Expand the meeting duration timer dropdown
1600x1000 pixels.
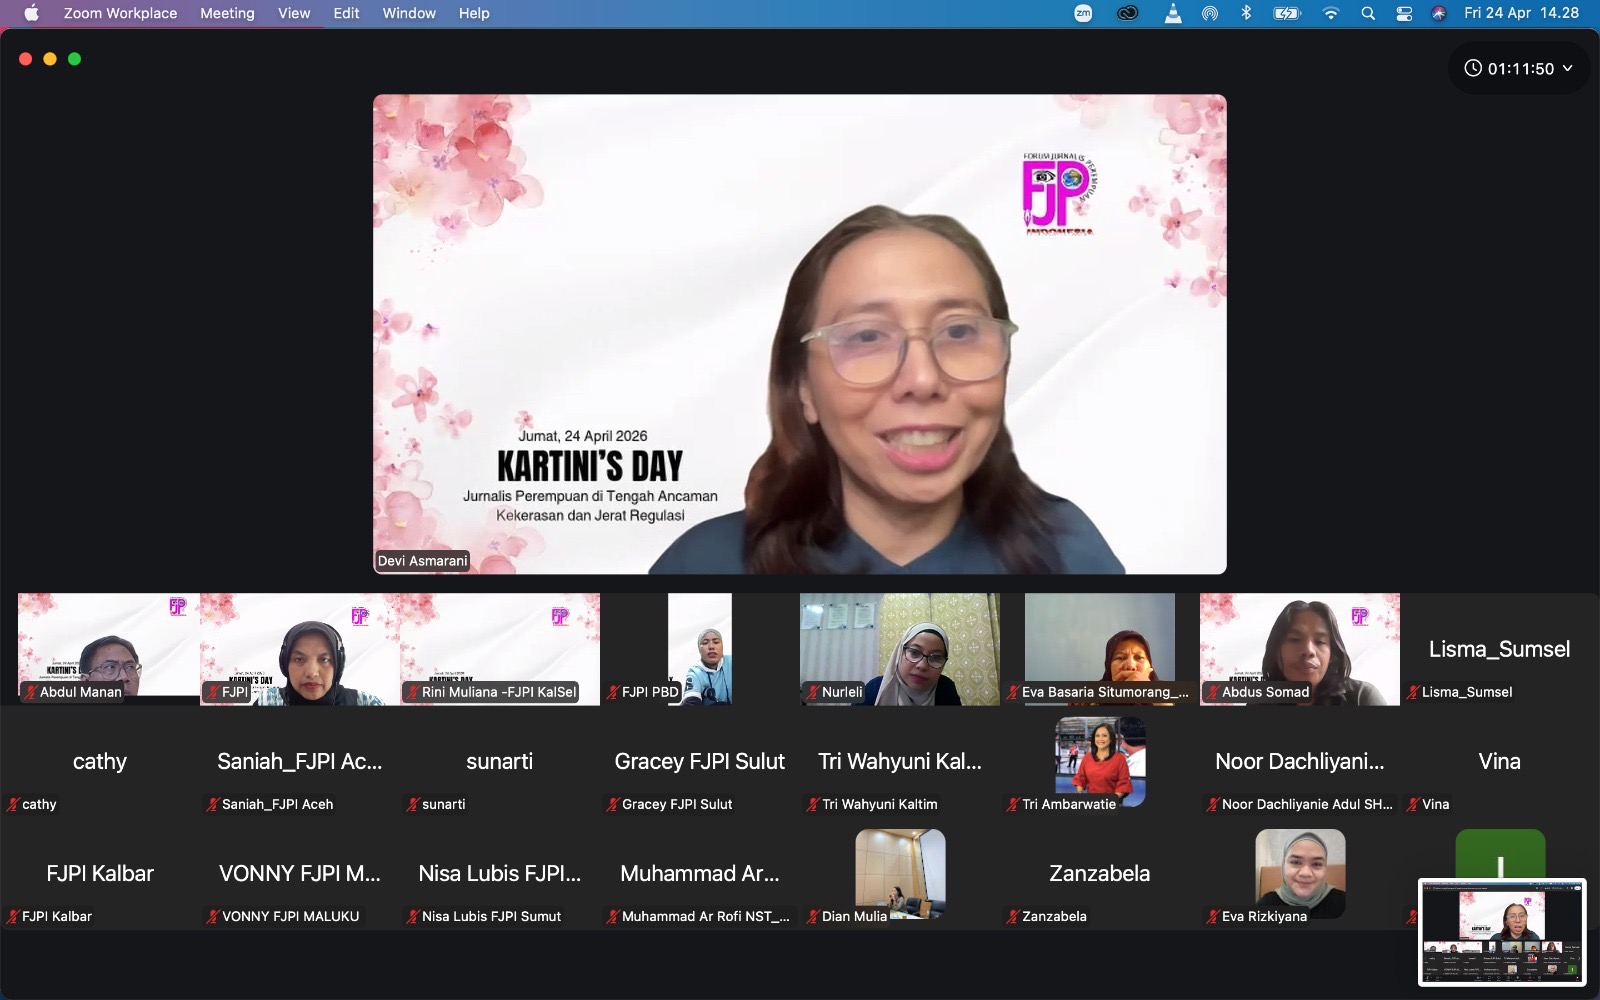pos(1567,68)
